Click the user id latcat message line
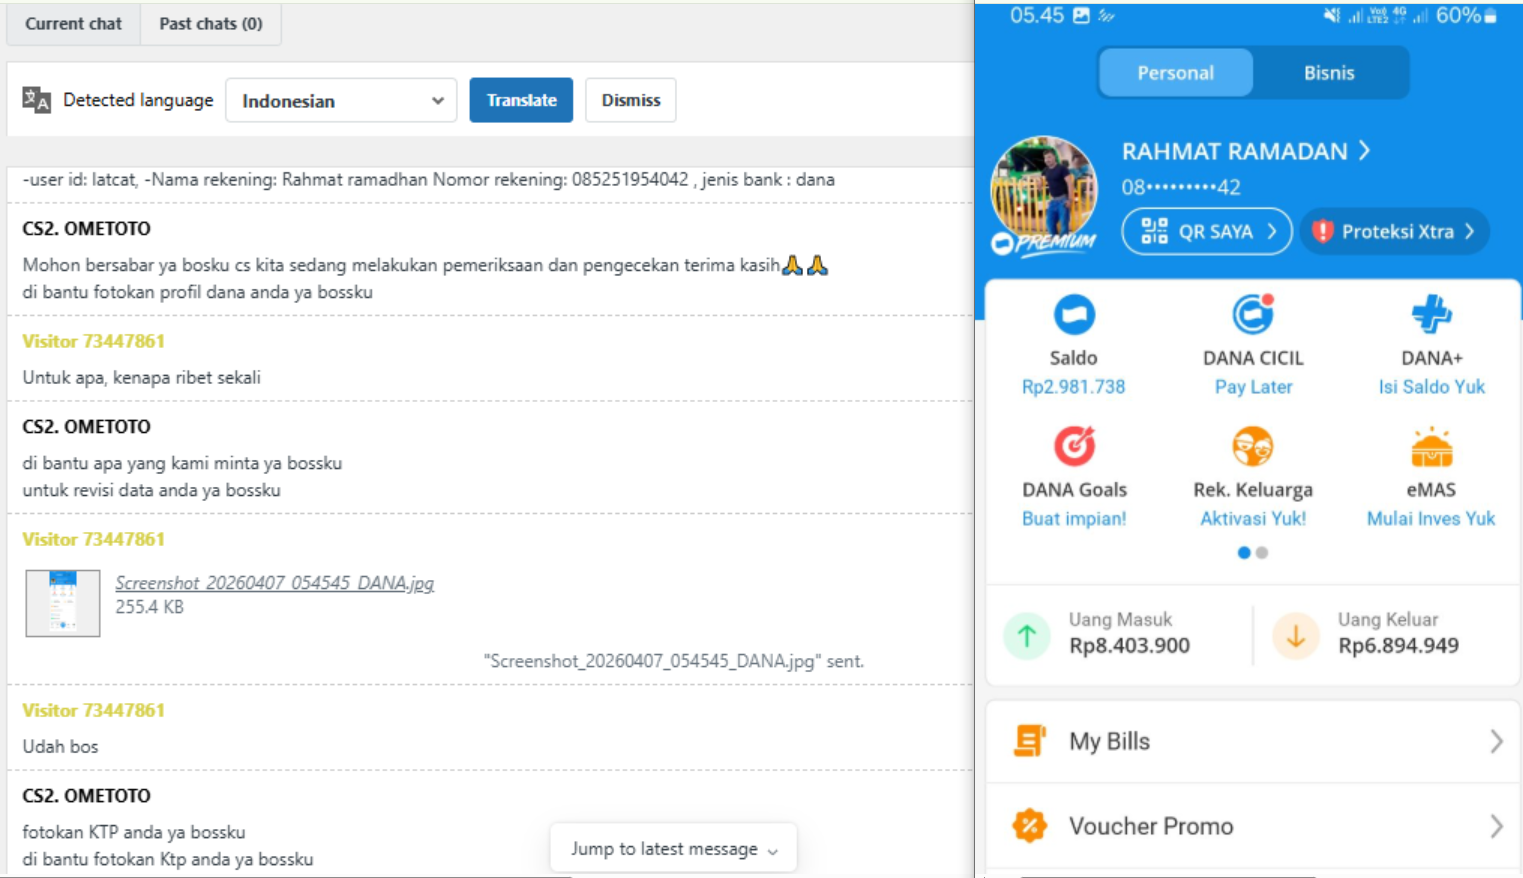Viewport: 1523px width, 878px height. 428,180
